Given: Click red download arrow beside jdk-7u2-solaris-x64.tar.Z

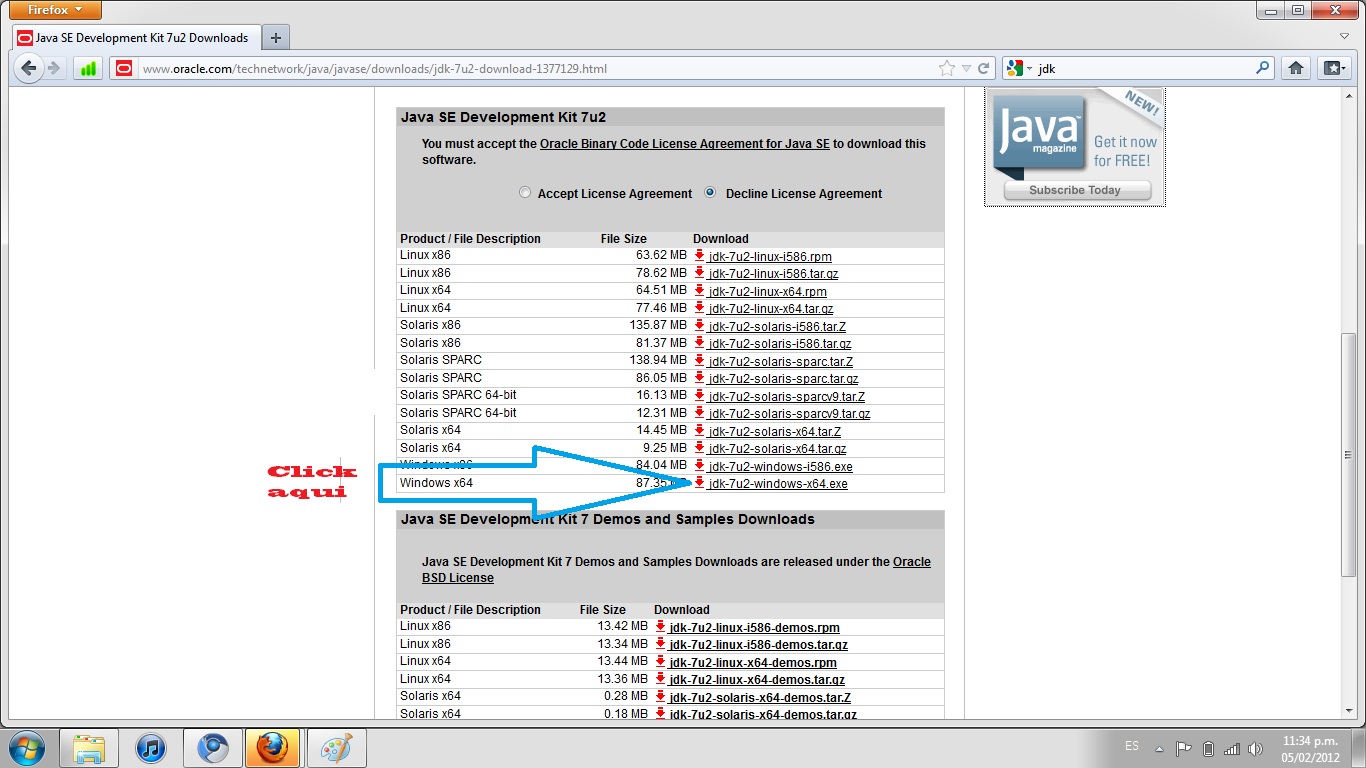Looking at the screenshot, I should point(700,430).
